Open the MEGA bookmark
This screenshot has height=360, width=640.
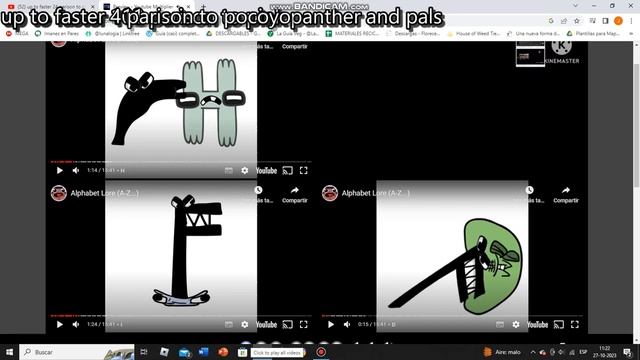pos(17,33)
